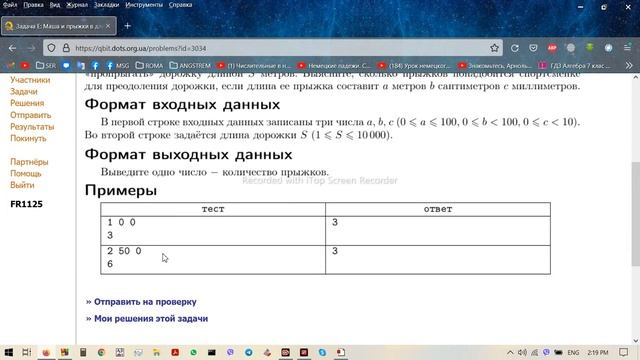Screen dimensions: 640x360
Task: Open the notification center icon
Action: tap(623, 352)
